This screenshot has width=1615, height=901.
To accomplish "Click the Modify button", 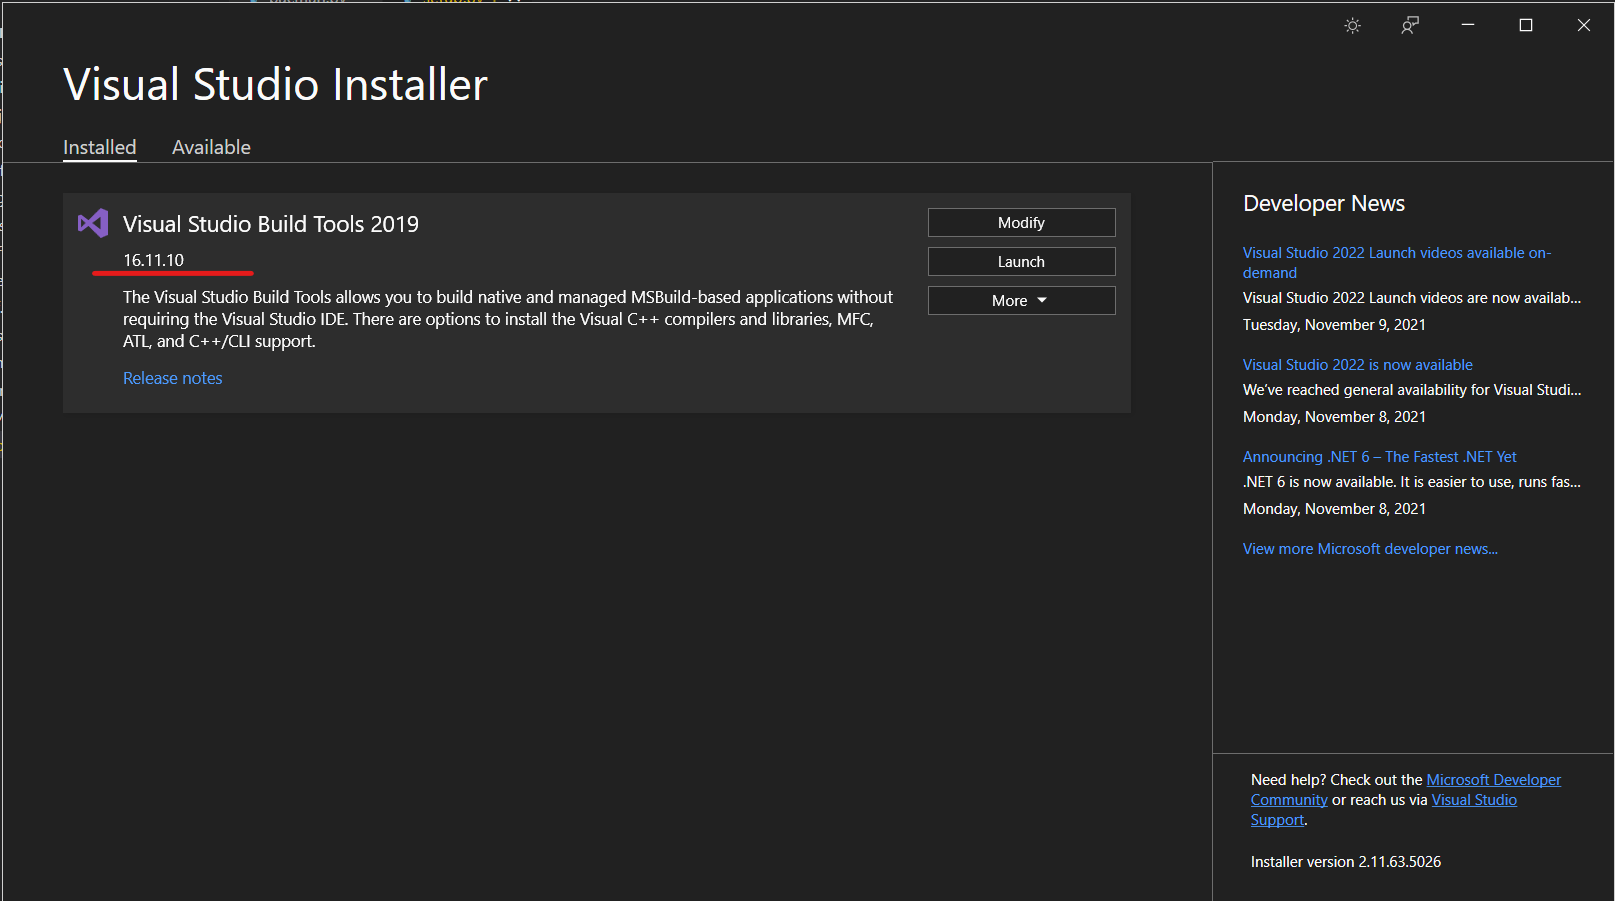I will pyautogui.click(x=1021, y=222).
